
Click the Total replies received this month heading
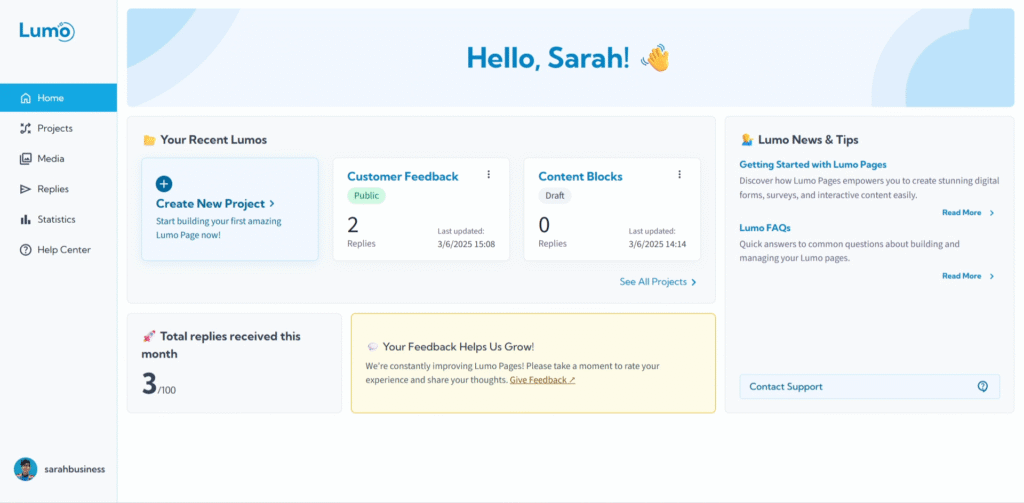[221, 345]
